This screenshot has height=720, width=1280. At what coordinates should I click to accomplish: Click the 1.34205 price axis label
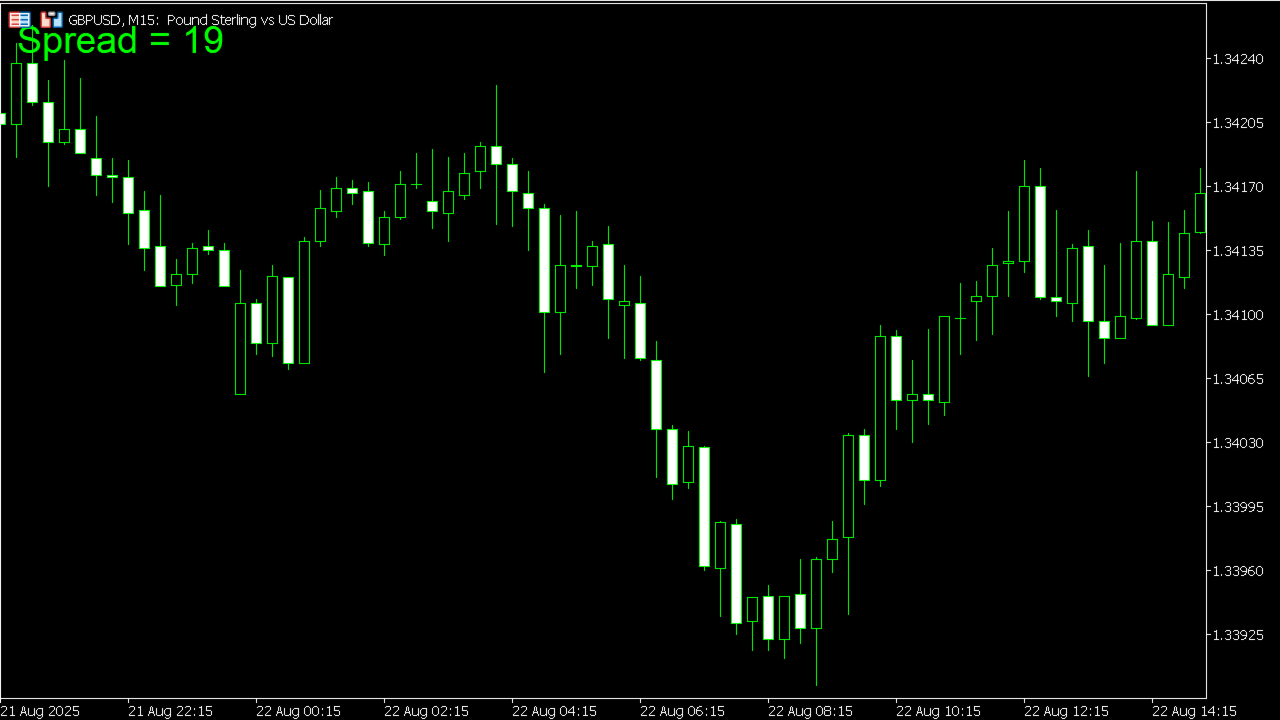1238,123
